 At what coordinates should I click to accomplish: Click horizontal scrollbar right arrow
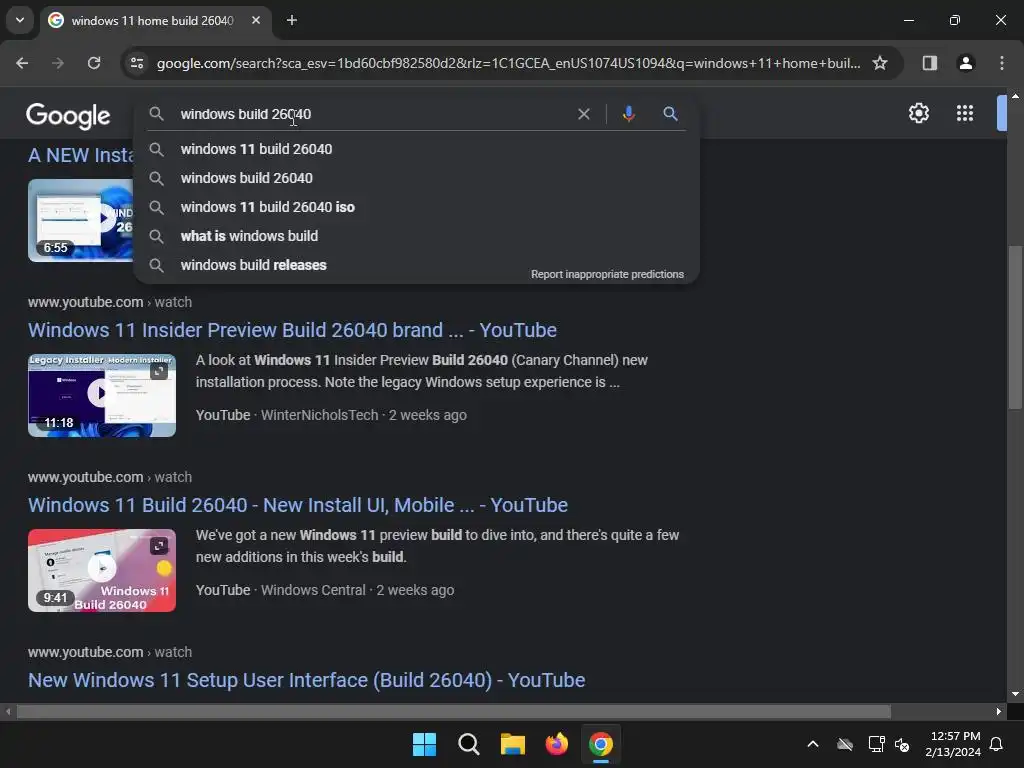tap(999, 712)
